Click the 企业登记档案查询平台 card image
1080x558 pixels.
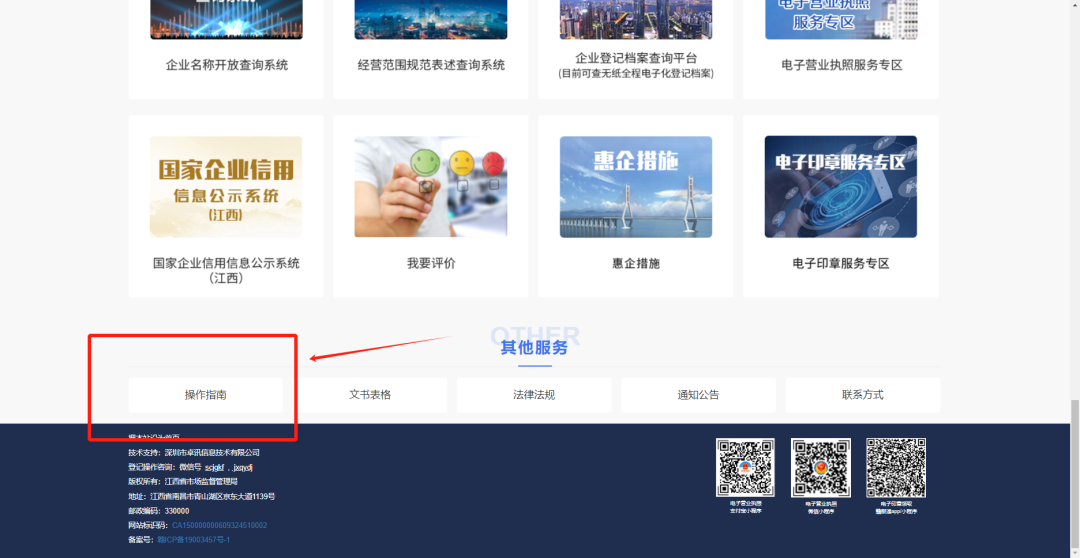point(636,19)
